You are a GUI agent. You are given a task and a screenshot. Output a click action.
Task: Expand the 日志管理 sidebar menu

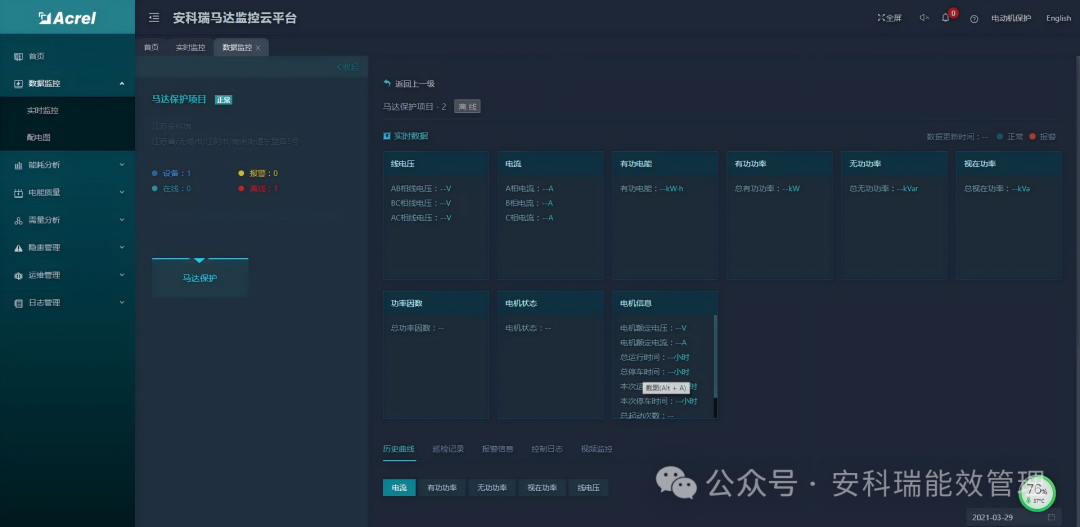pos(122,302)
